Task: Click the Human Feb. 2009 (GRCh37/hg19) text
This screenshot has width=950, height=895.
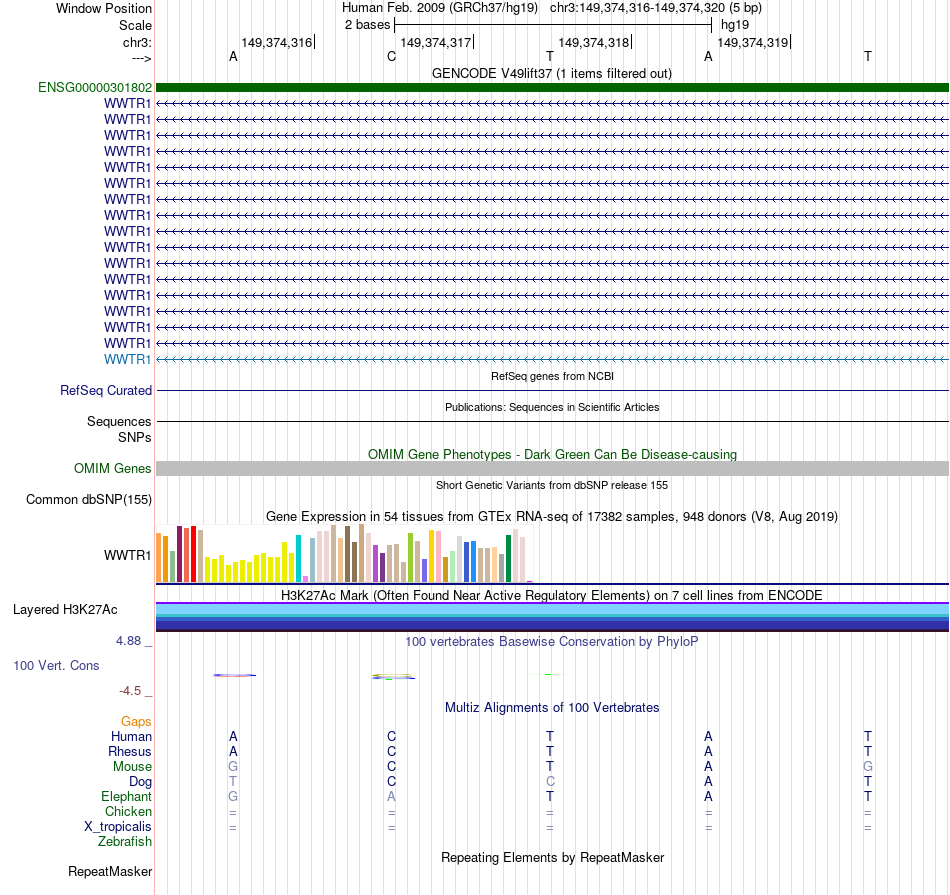Action: (440, 8)
